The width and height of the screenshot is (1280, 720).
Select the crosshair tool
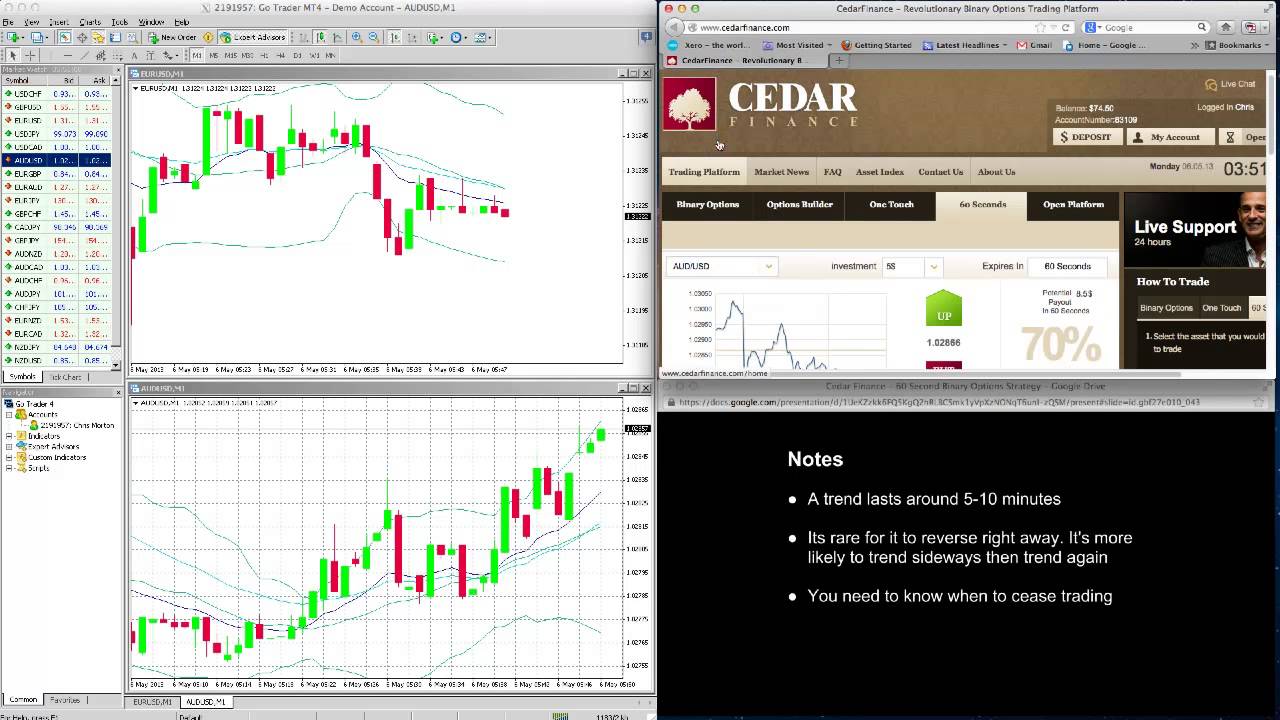click(30, 55)
